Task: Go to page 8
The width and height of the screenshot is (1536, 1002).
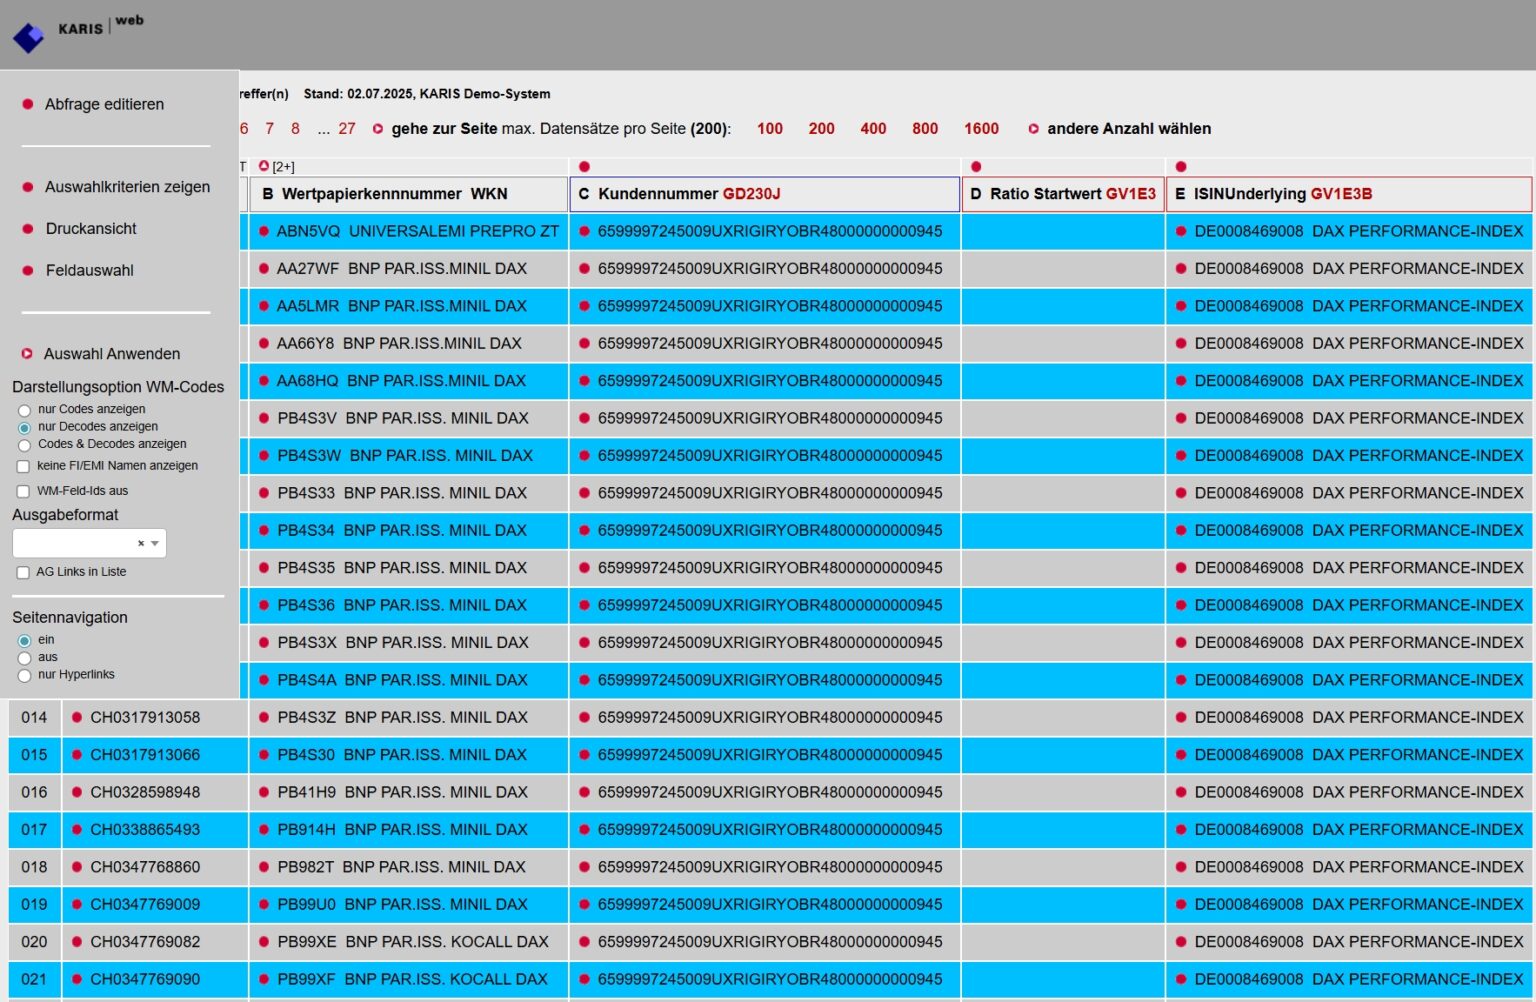Action: point(295,129)
